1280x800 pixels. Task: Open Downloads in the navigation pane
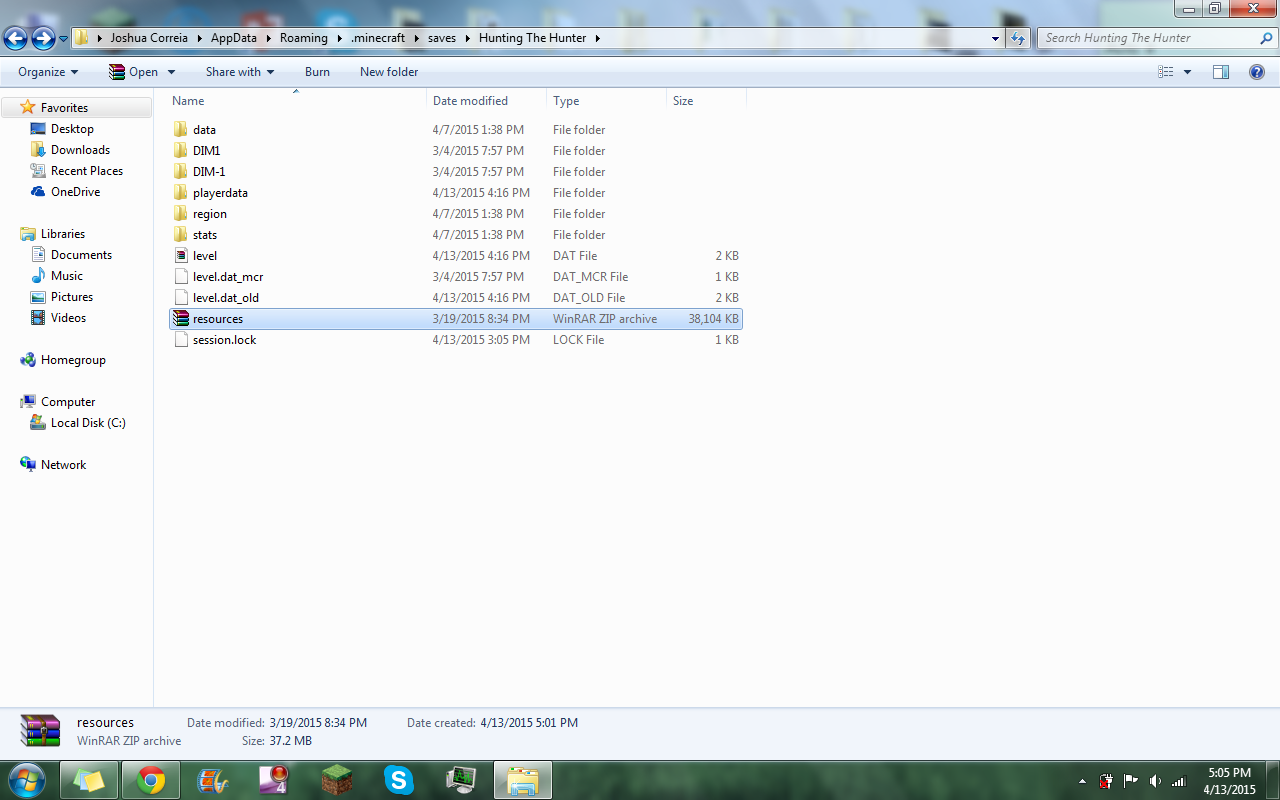coord(80,150)
